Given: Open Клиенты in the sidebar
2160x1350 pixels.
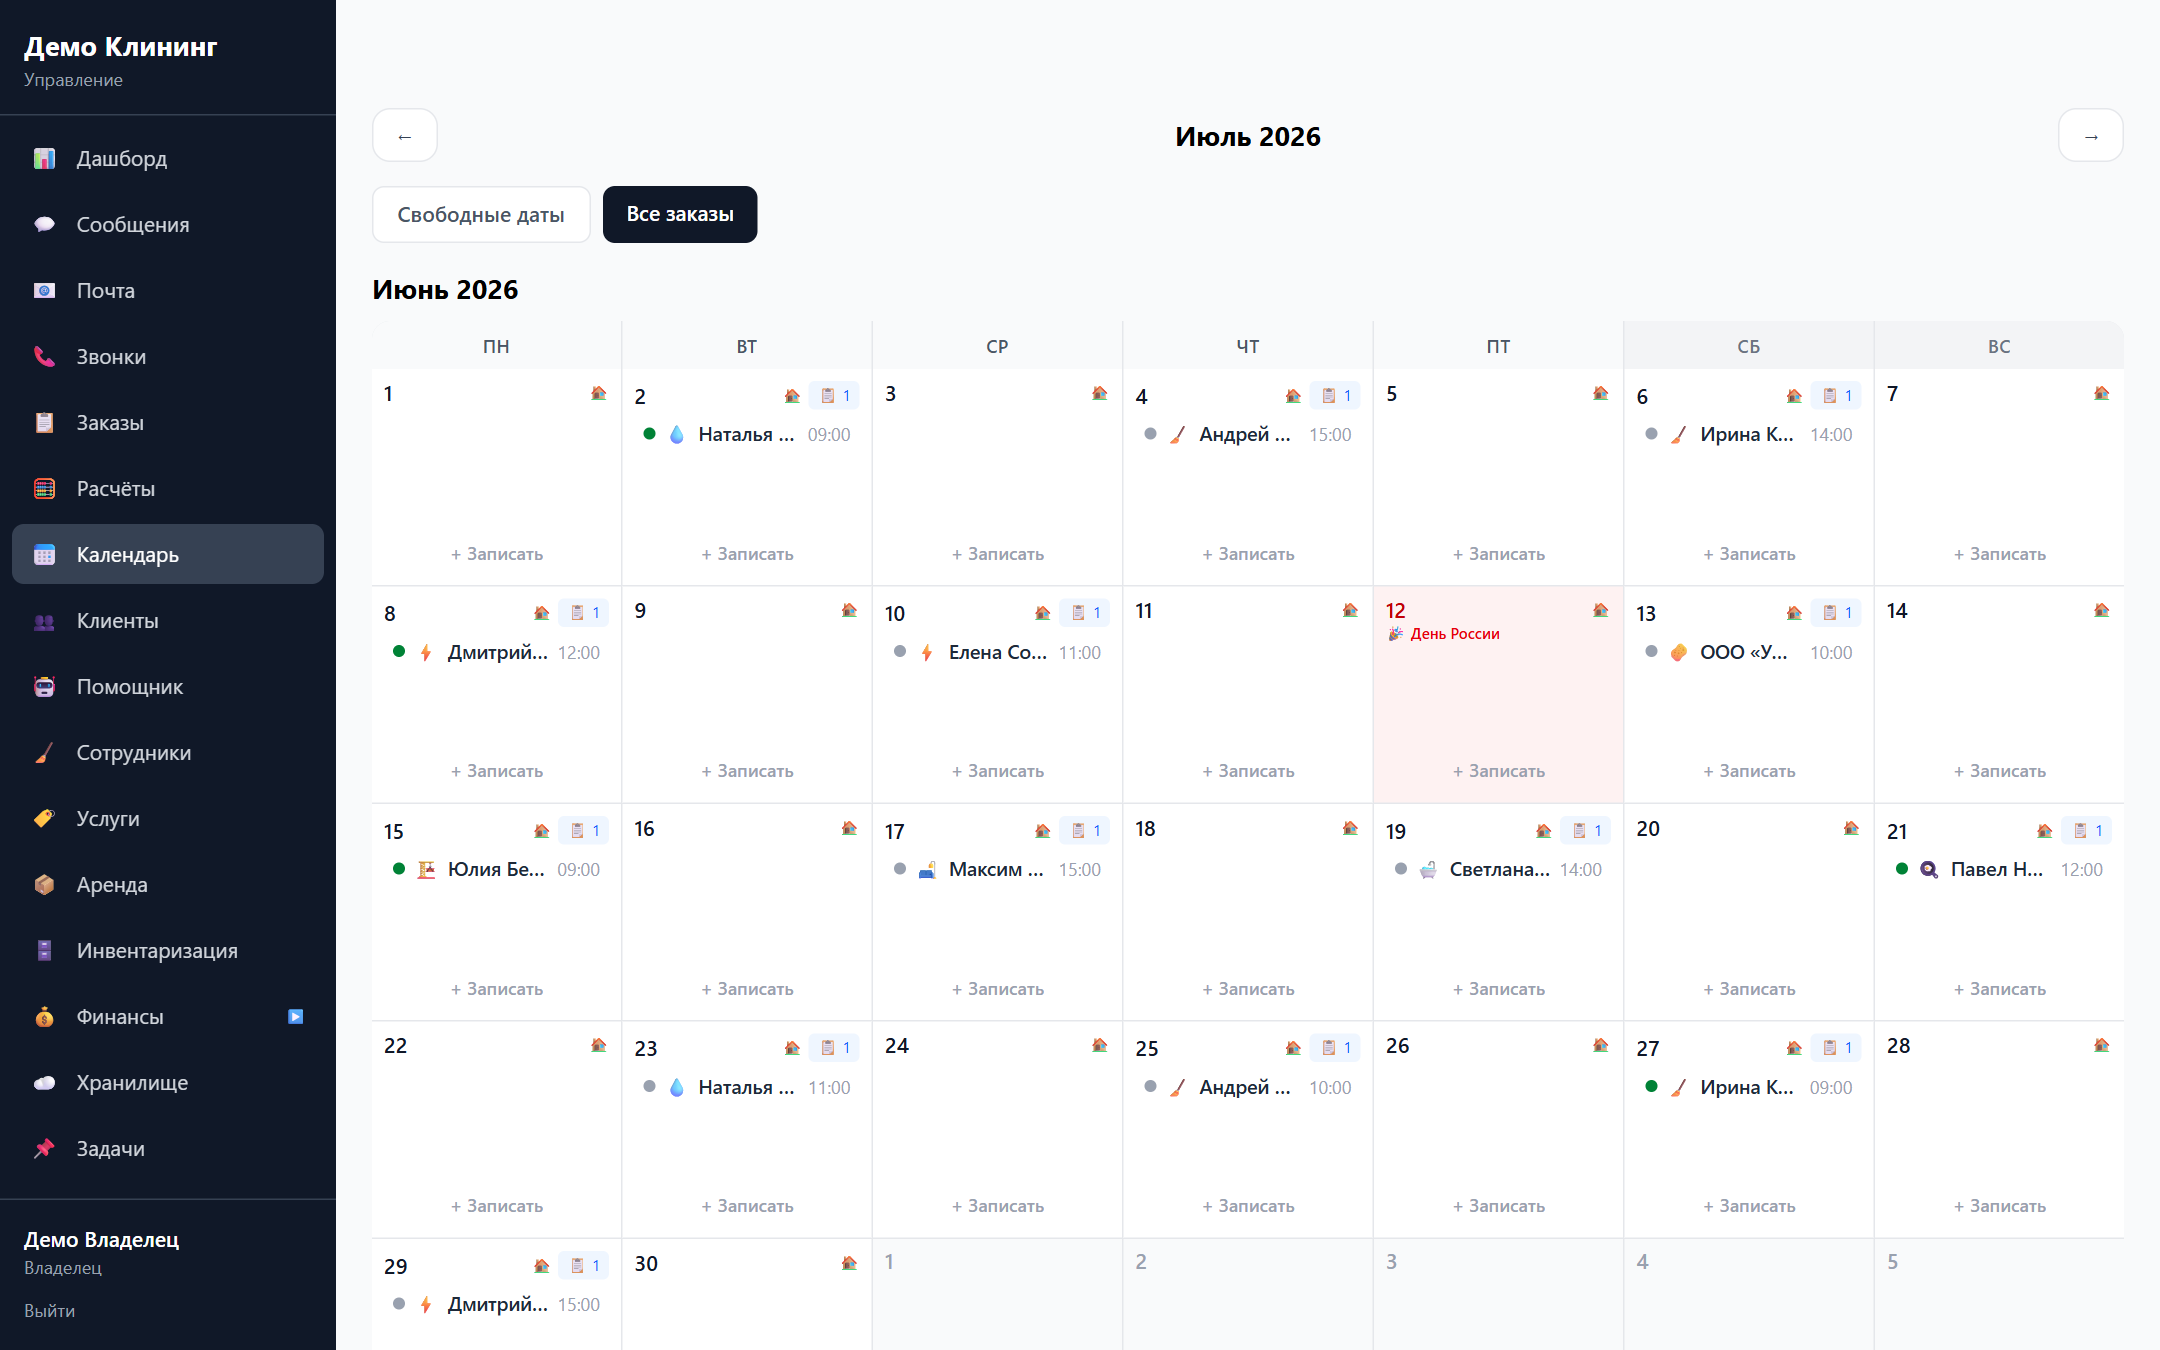Looking at the screenshot, I should click(x=168, y=621).
